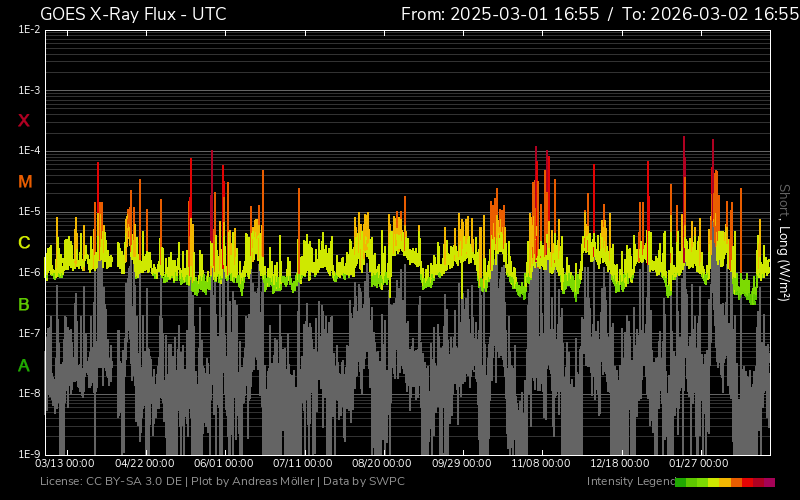The image size is (800, 500).
Task: Select the yellow C flare class label
Action: (x=24, y=243)
